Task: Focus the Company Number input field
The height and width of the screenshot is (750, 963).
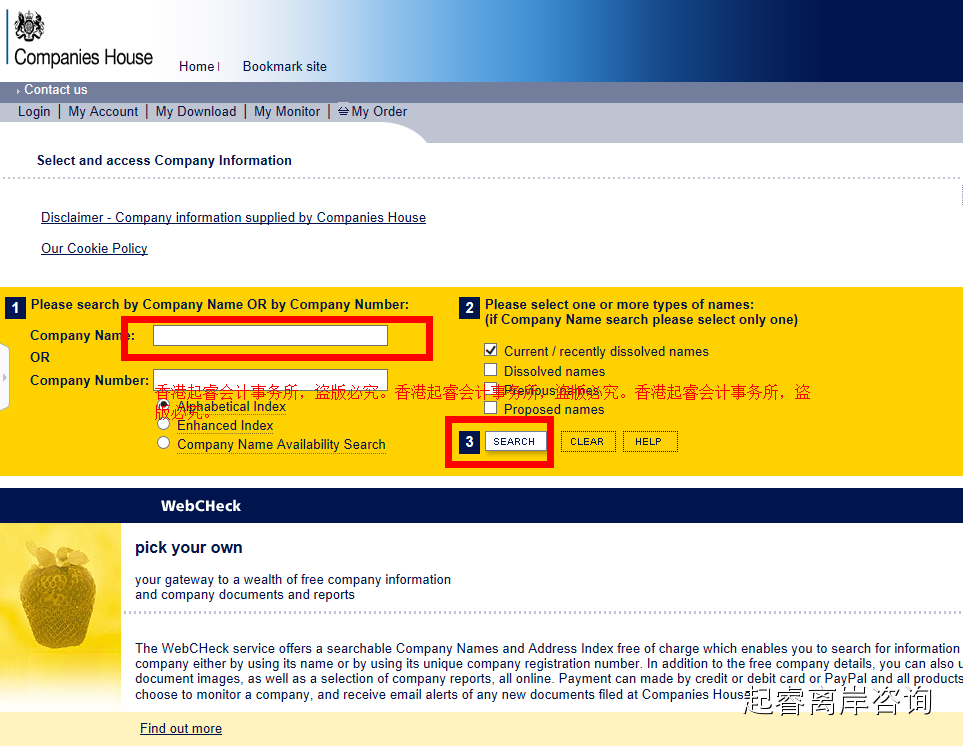Action: coord(270,380)
